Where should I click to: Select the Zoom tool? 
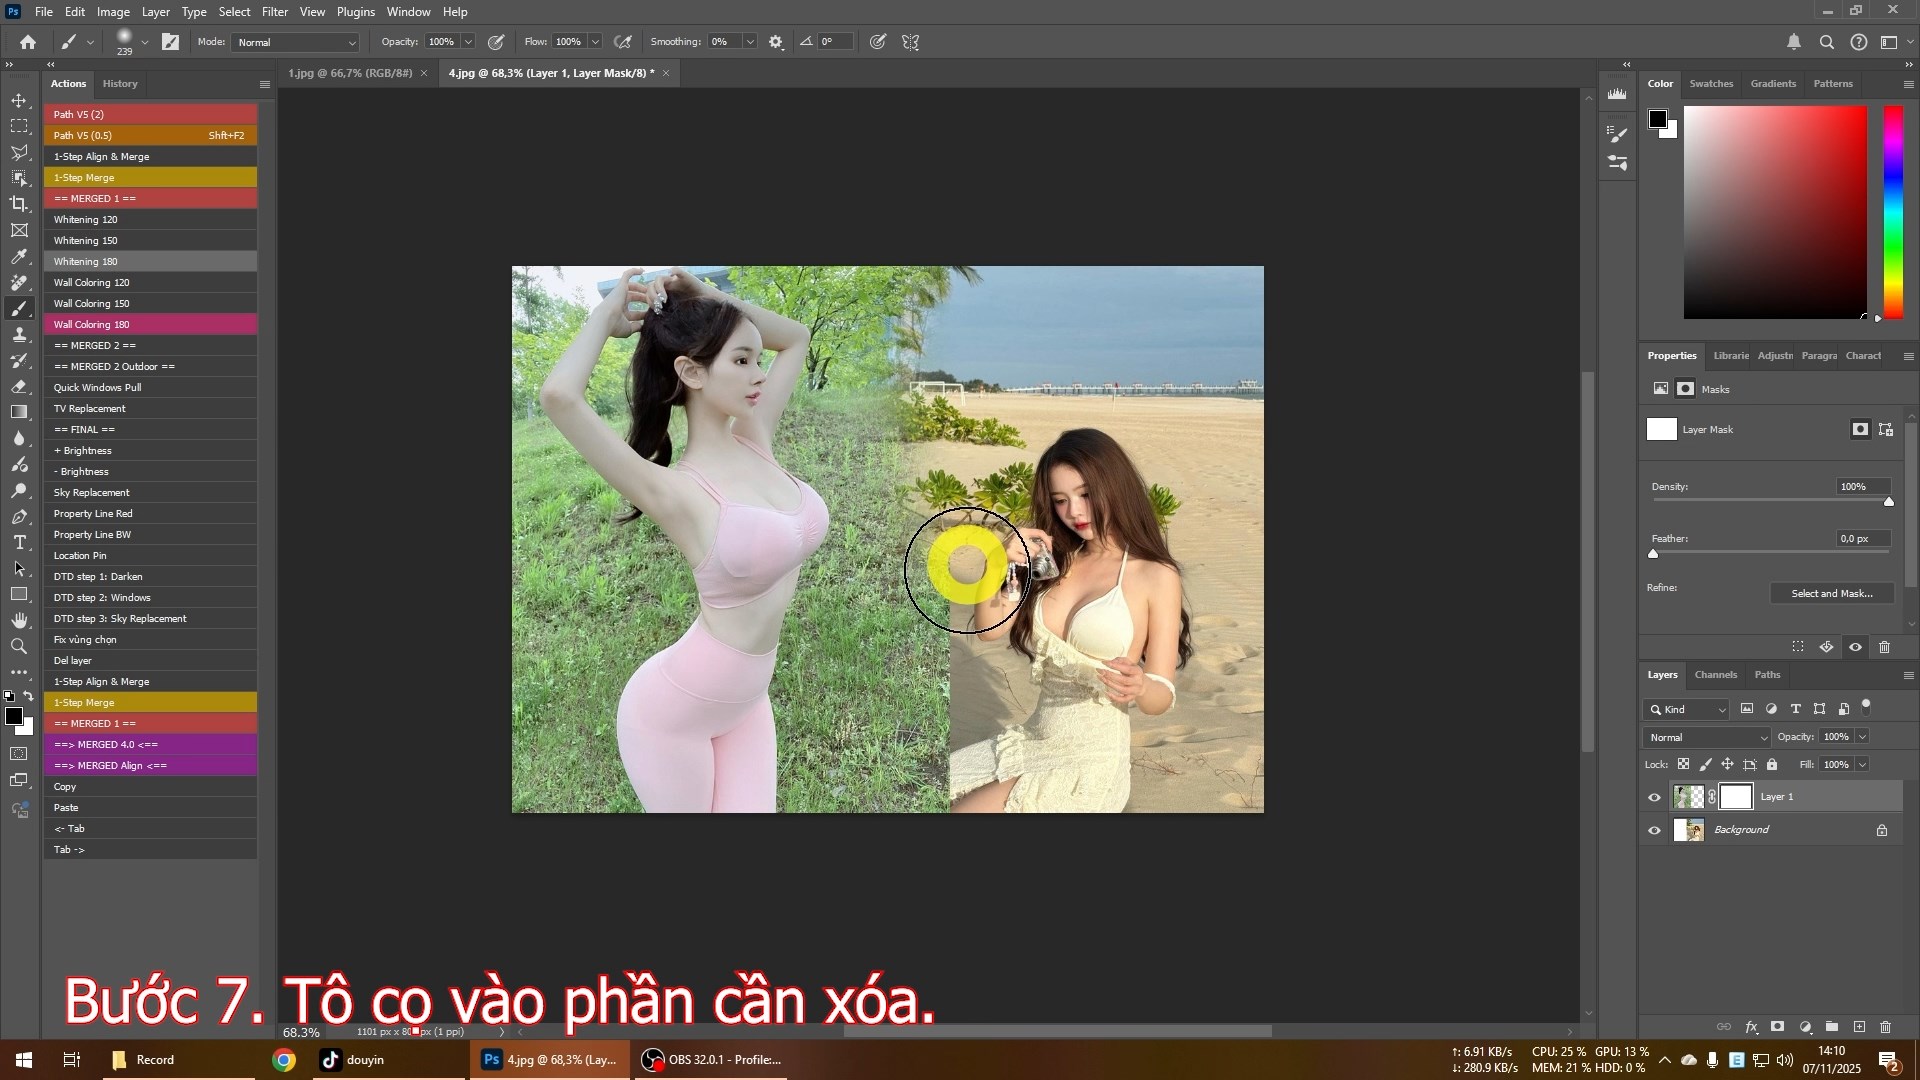[20, 646]
